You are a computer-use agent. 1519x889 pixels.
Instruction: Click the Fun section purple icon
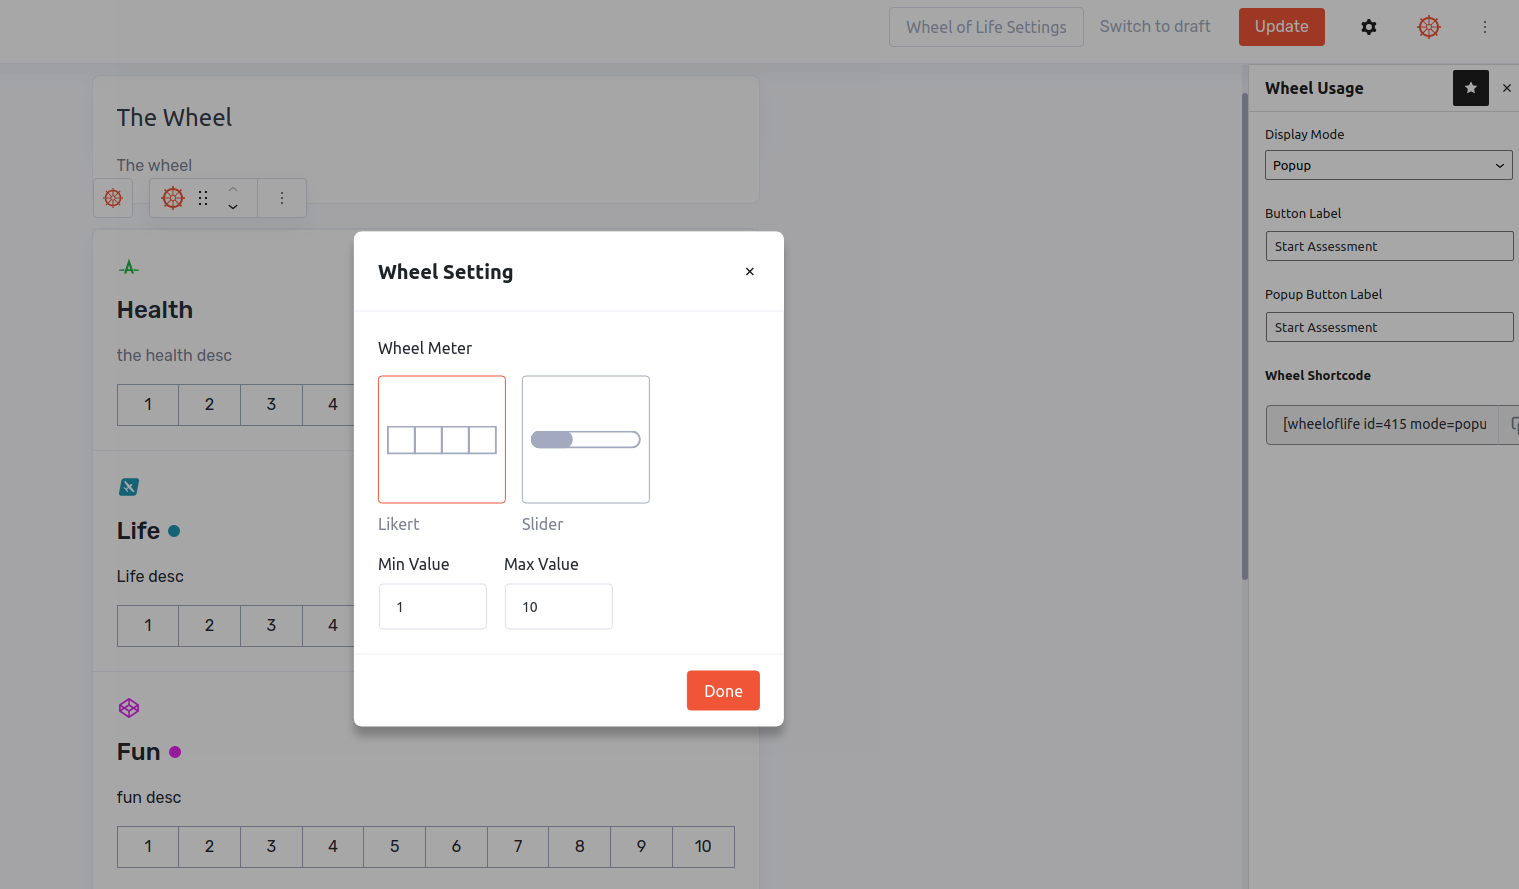129,708
